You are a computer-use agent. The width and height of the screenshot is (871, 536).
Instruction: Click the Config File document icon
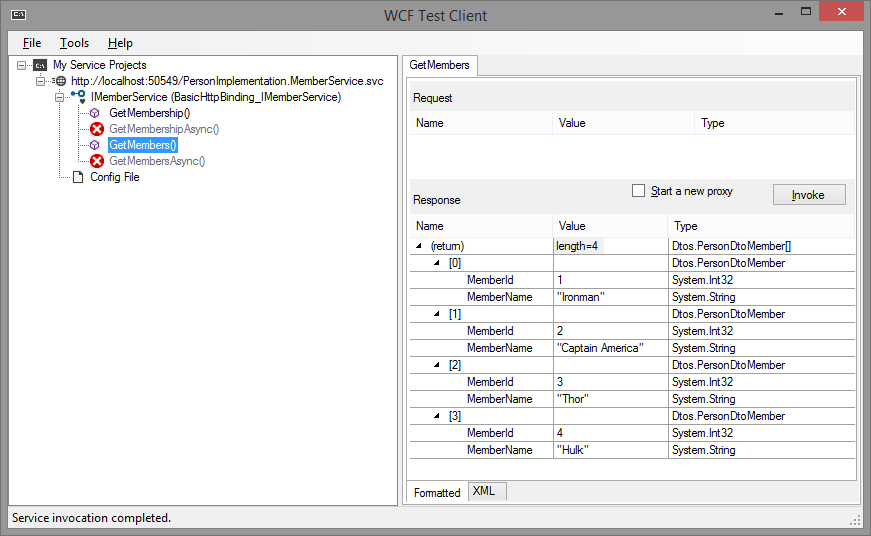click(x=78, y=177)
